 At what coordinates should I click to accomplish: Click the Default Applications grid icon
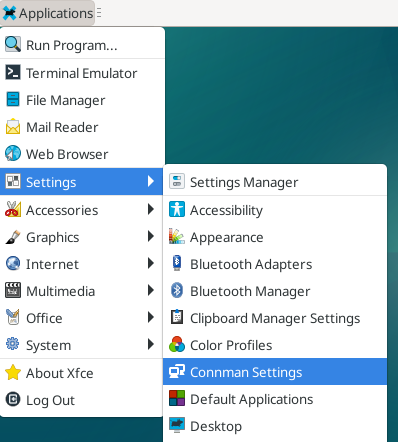[177, 398]
